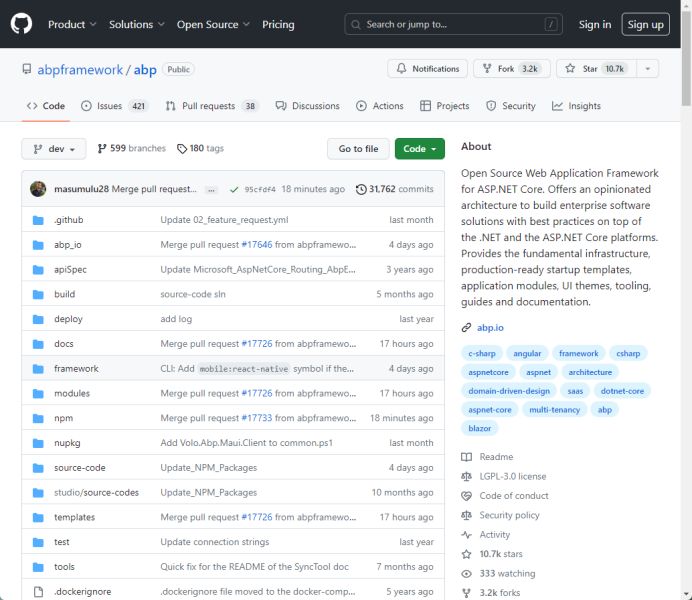Click the modules folder icon
This screenshot has width=692, height=600.
[x=38, y=393]
